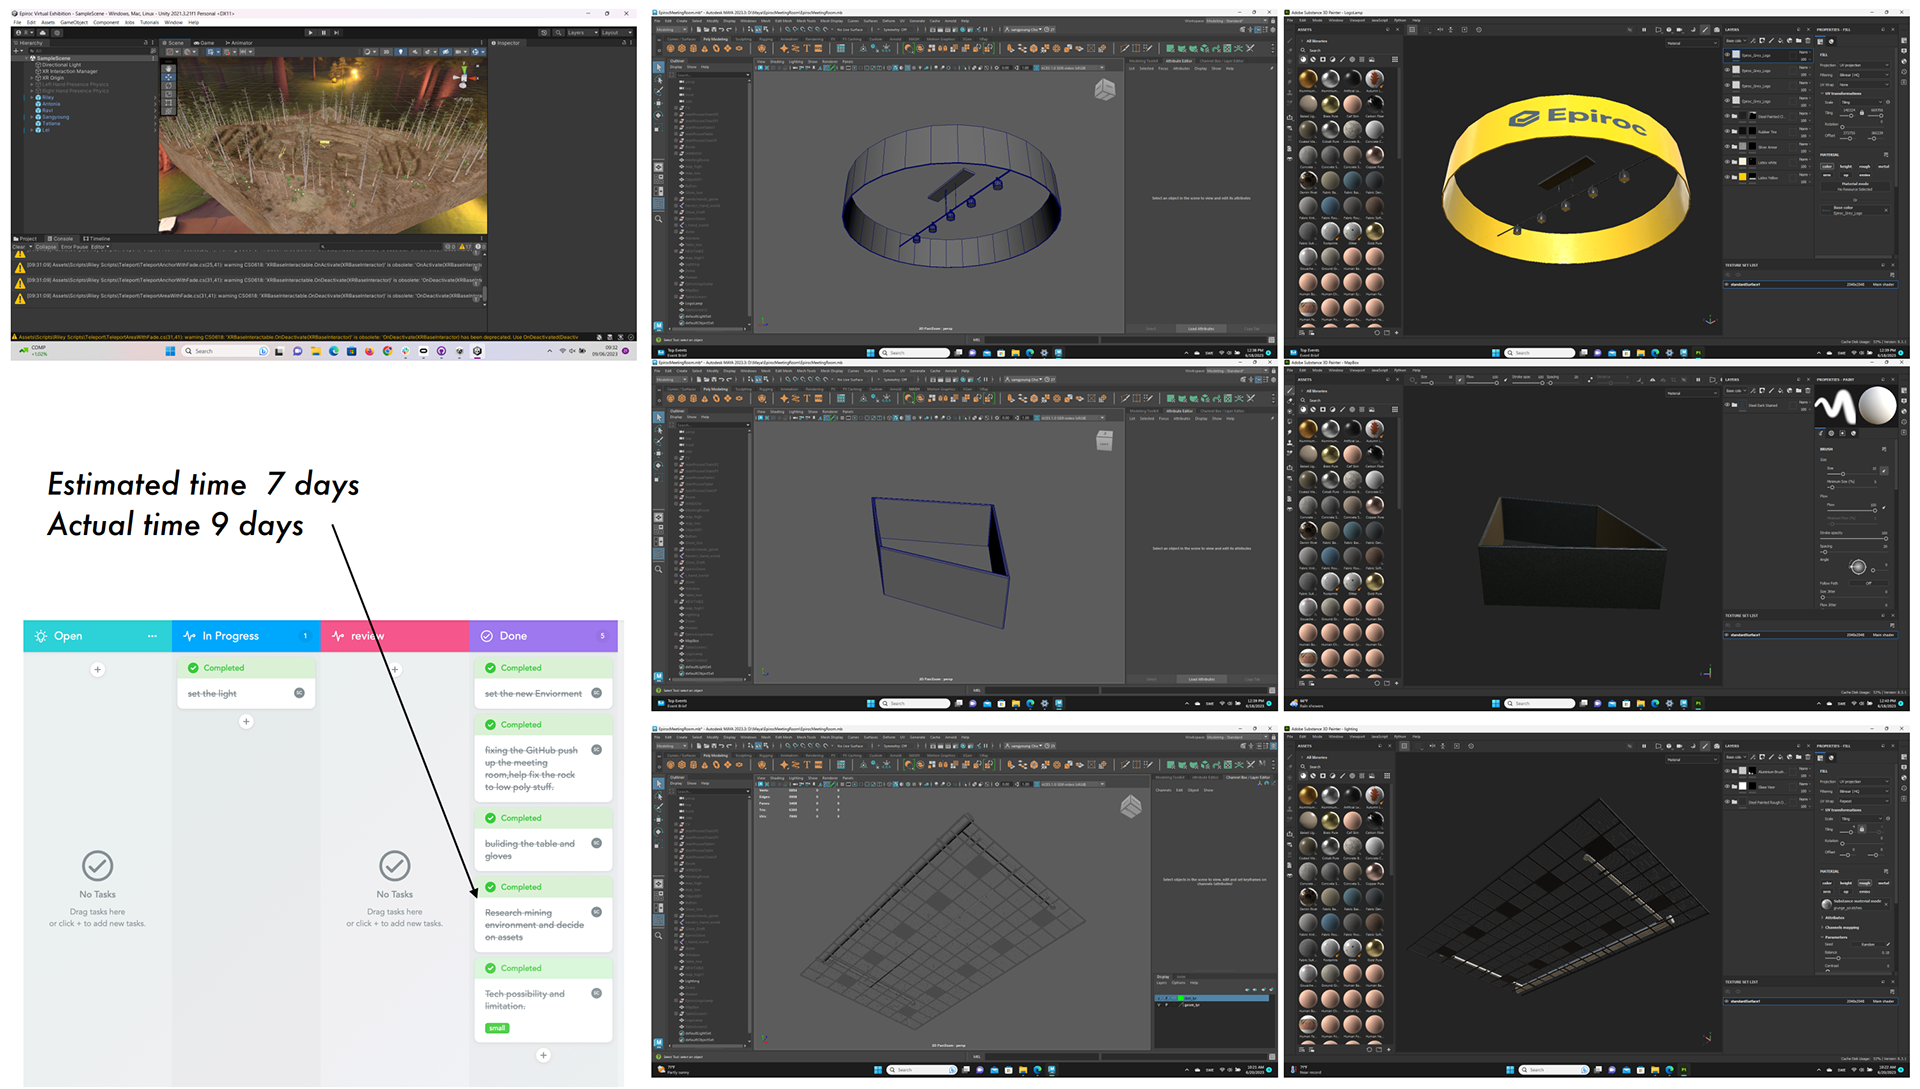Screen dimensions: 1920x1089
Task: Open the Editor dropdown in the Unity Console
Action: pyautogui.click(x=99, y=247)
